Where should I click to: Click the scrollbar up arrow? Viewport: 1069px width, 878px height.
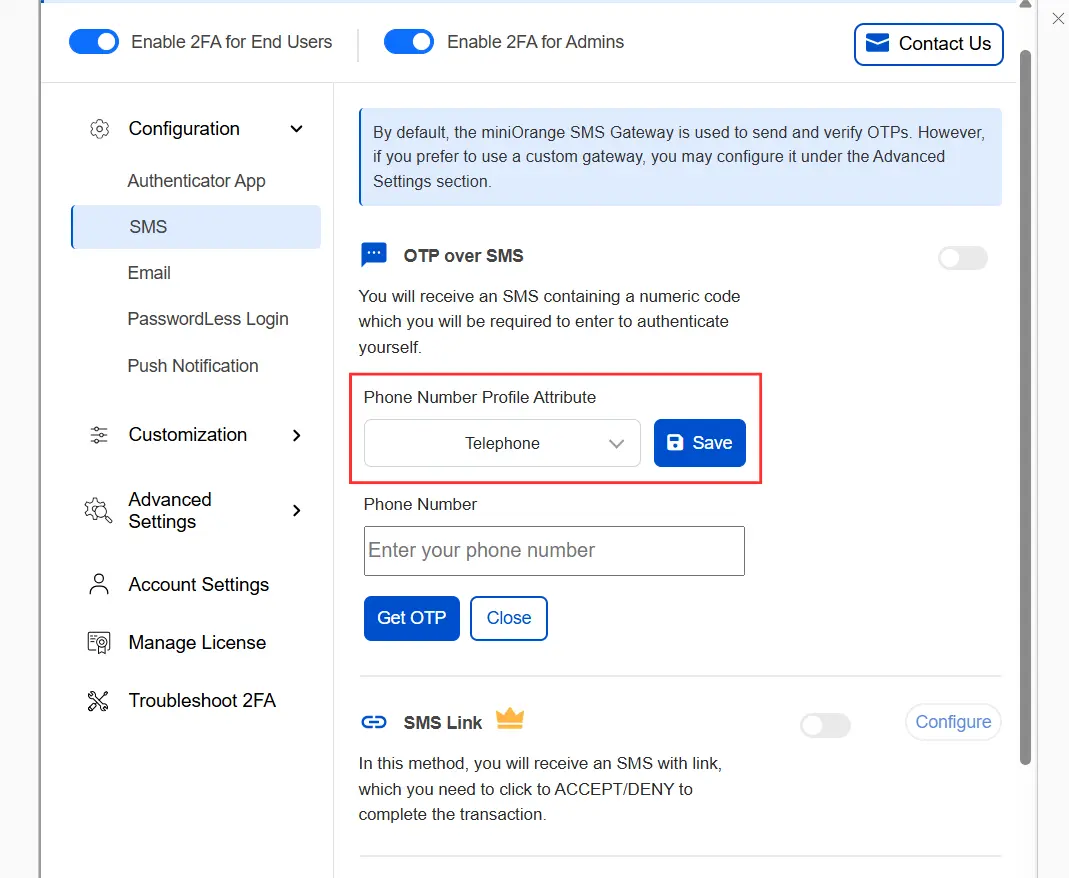(1025, 4)
